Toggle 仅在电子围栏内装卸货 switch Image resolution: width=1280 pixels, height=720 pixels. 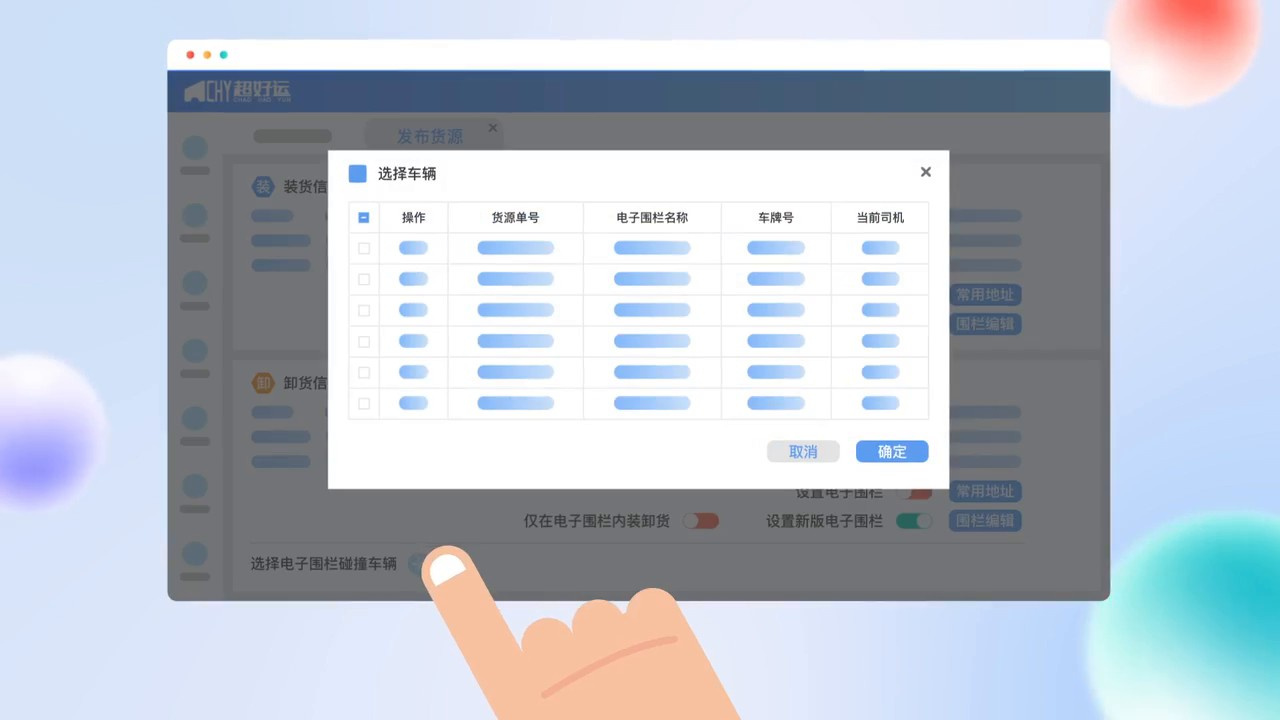(x=700, y=521)
